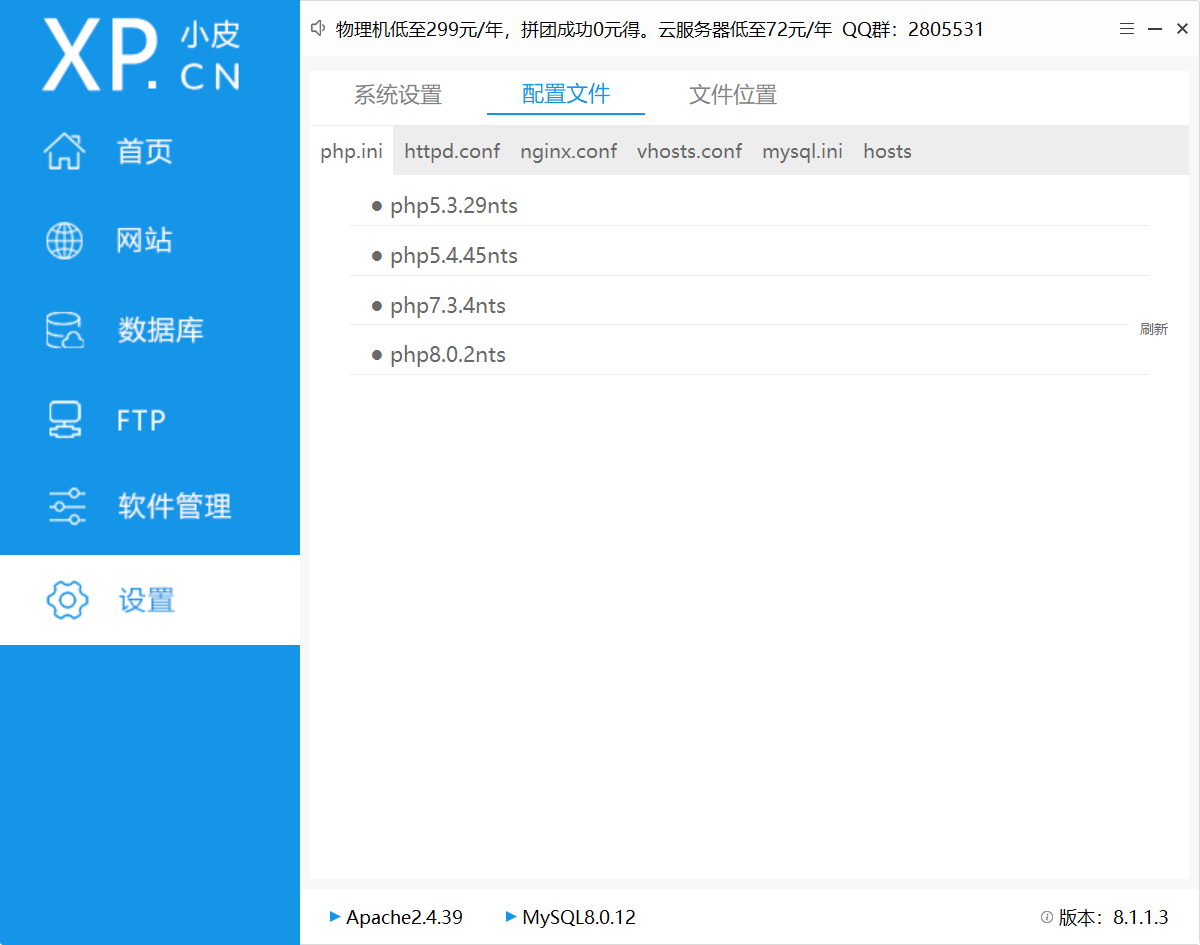Click the XP.CN logo
This screenshot has width=1200, height=945.
click(x=141, y=54)
